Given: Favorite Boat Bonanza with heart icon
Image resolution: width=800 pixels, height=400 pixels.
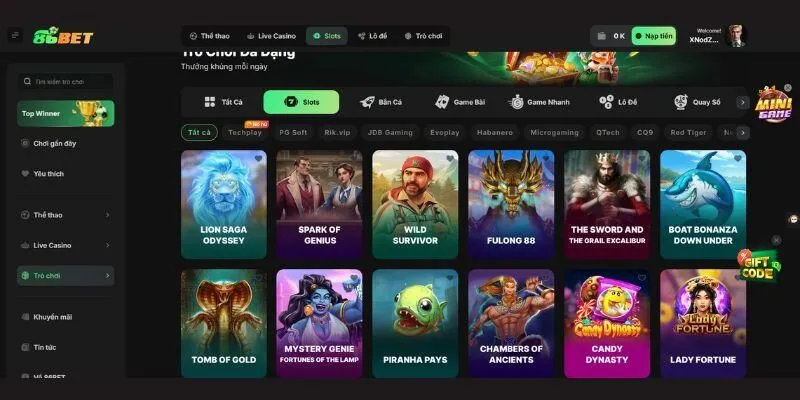Looking at the screenshot, I should [x=738, y=159].
